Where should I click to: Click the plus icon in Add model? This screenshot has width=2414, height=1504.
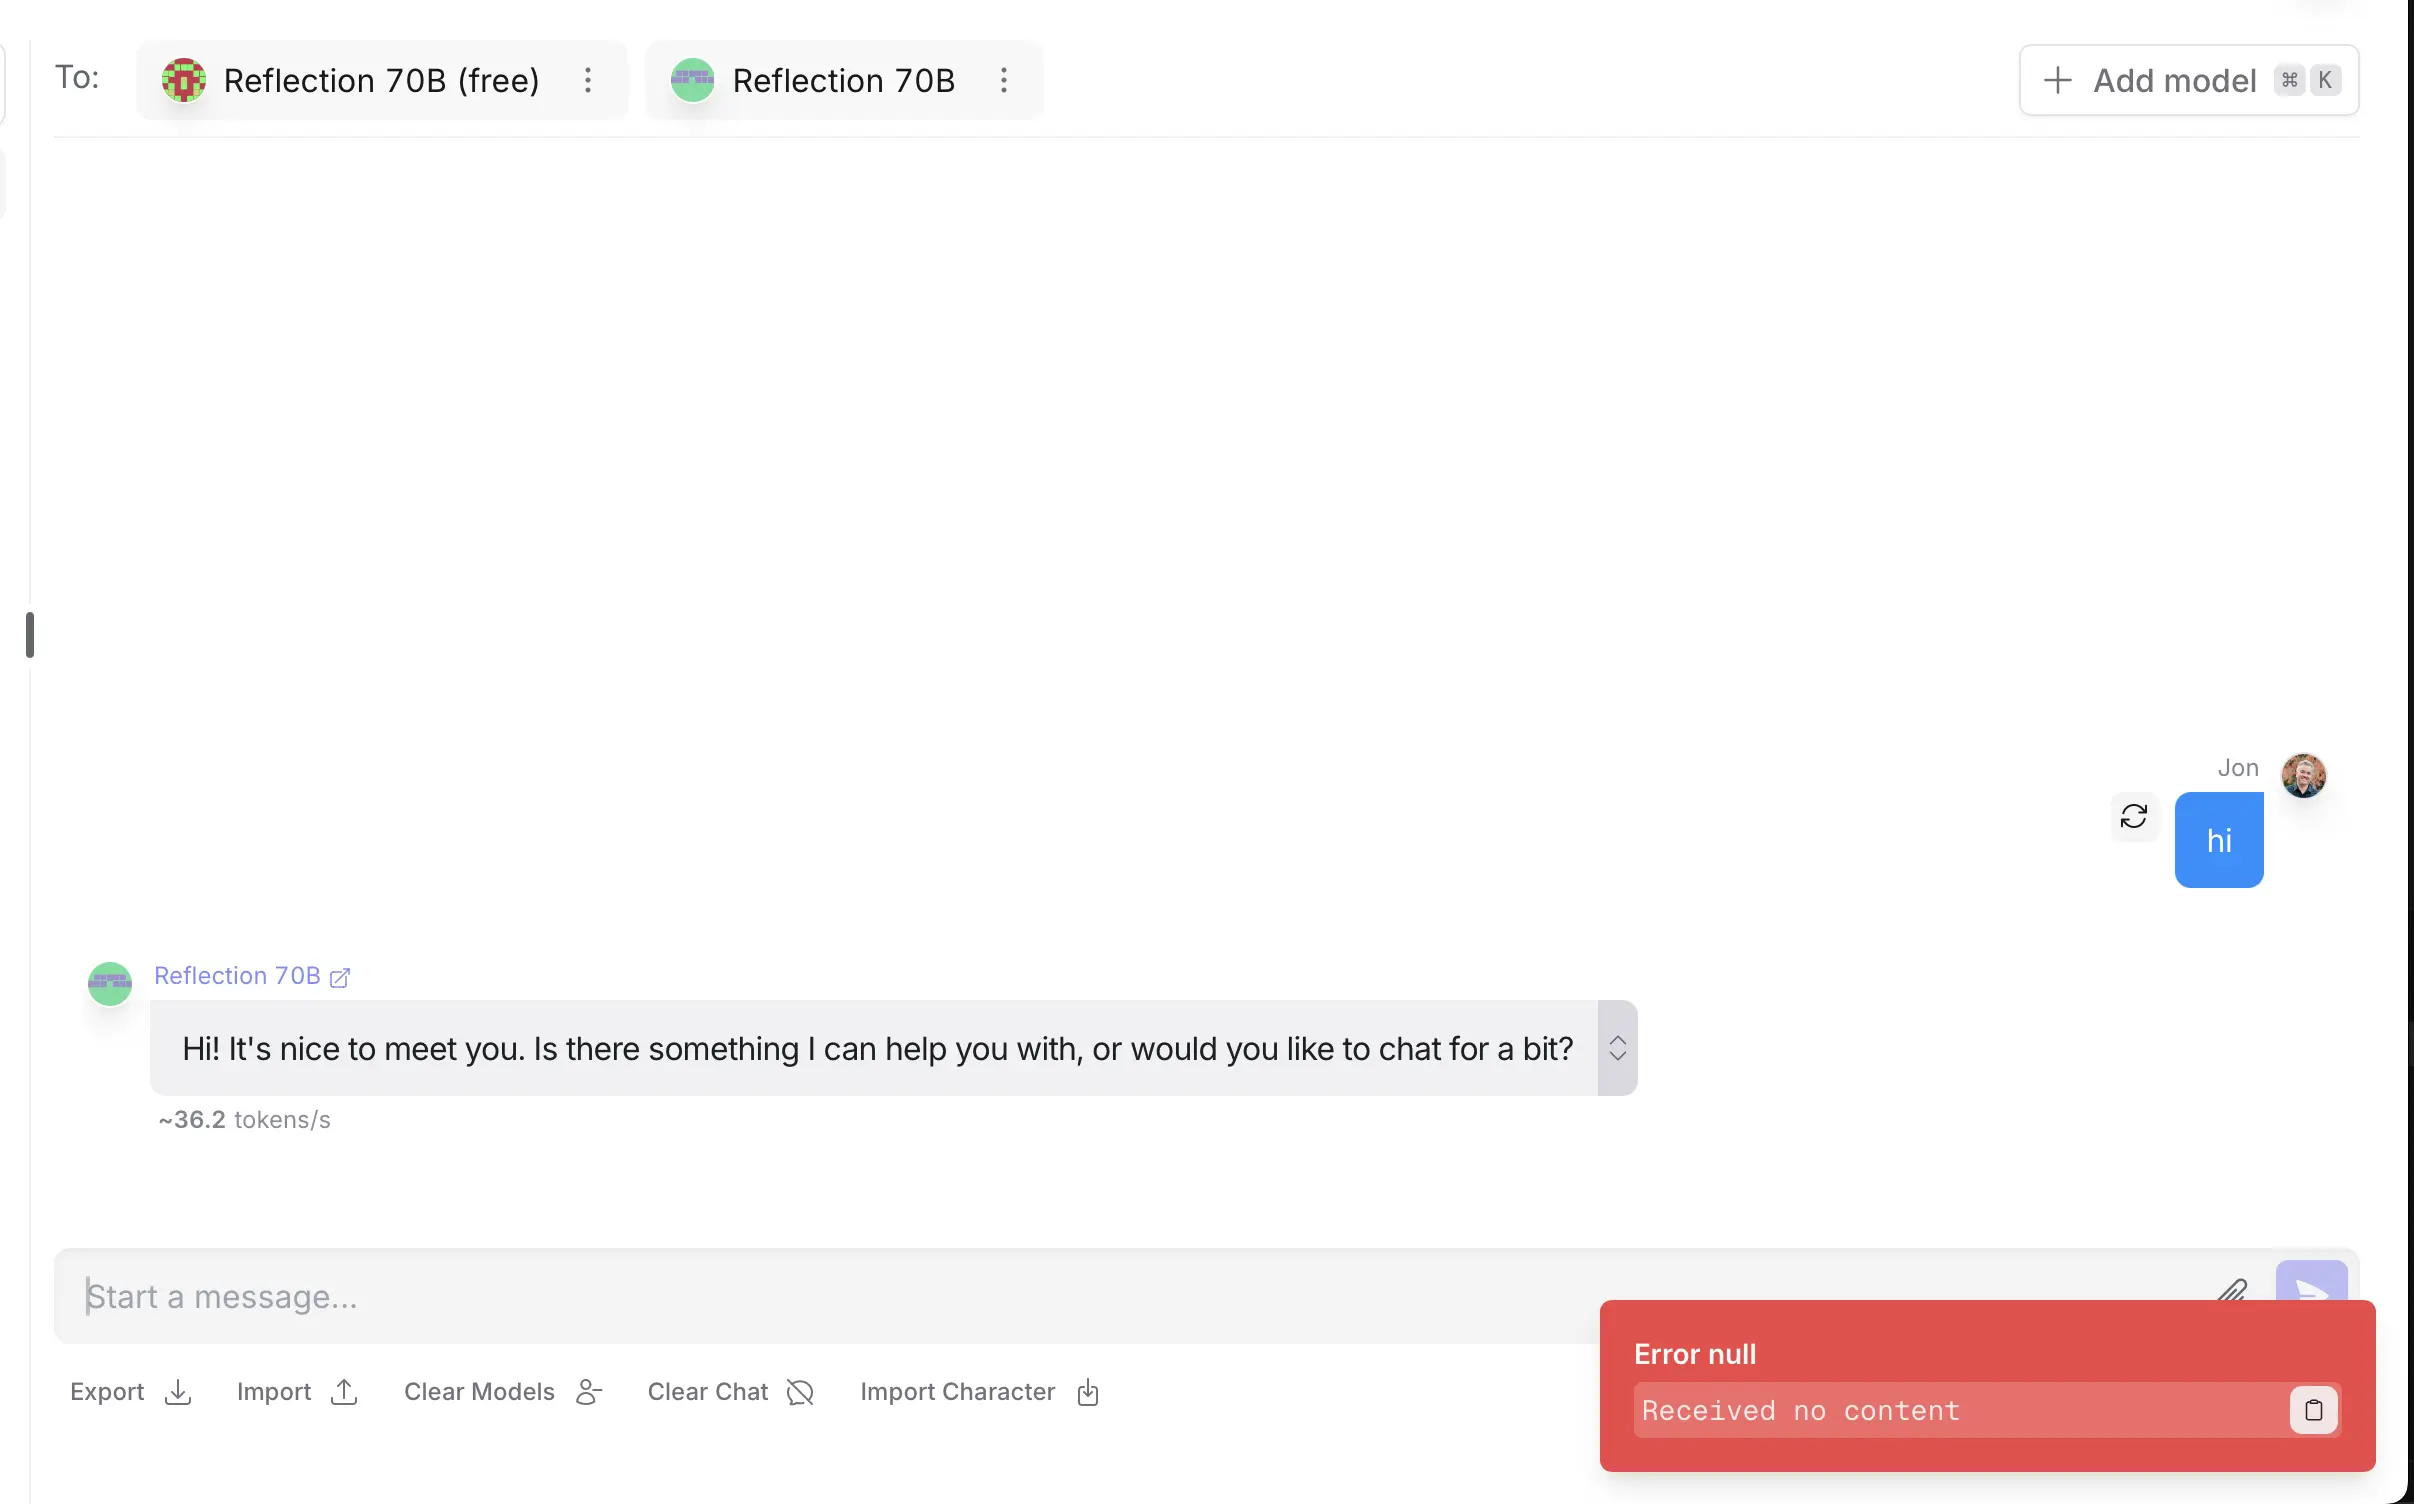pos(2057,80)
